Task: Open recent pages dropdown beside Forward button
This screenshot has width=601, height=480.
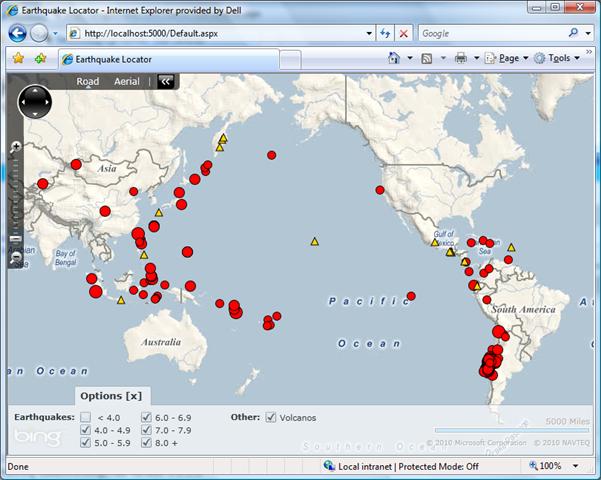Action: (55, 34)
